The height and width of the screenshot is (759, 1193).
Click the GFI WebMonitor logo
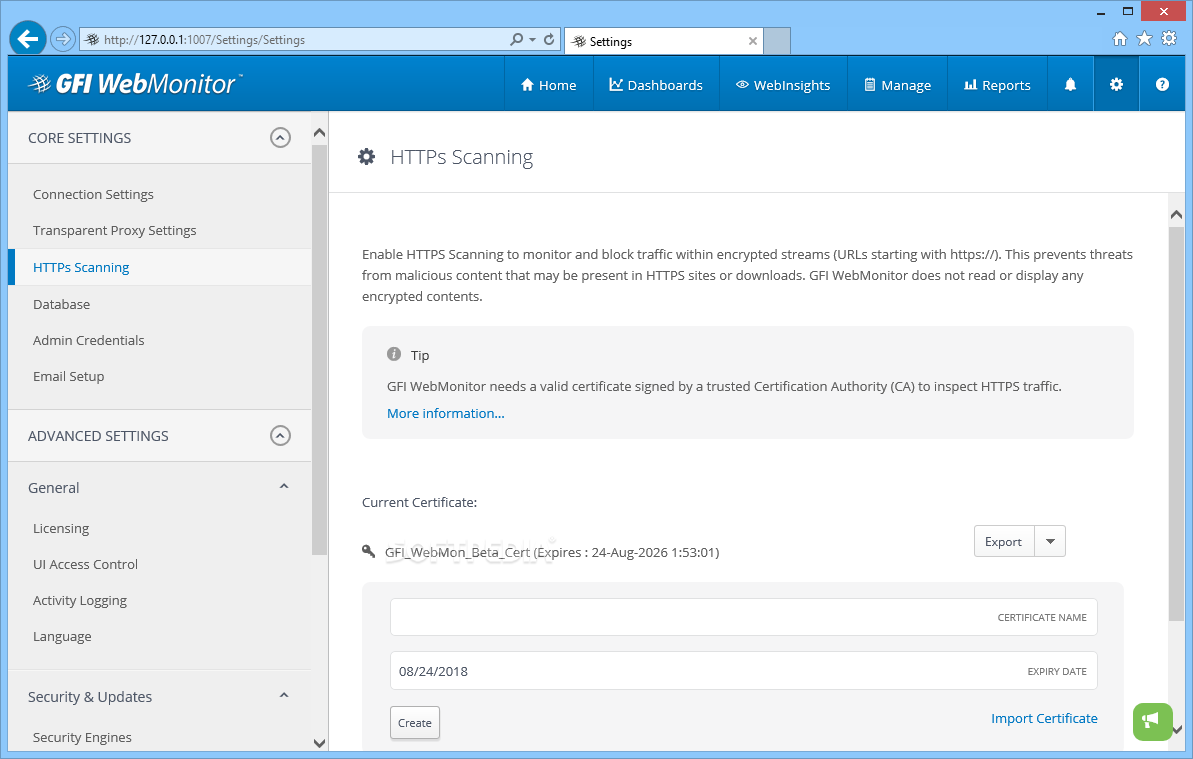click(x=135, y=84)
